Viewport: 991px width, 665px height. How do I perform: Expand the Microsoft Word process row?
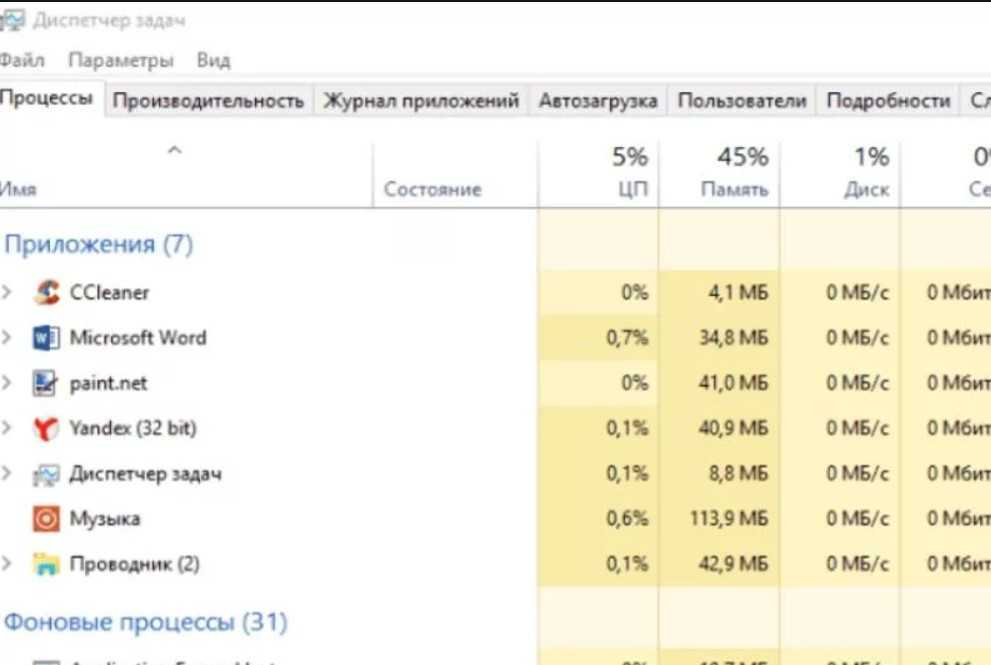pos(7,338)
